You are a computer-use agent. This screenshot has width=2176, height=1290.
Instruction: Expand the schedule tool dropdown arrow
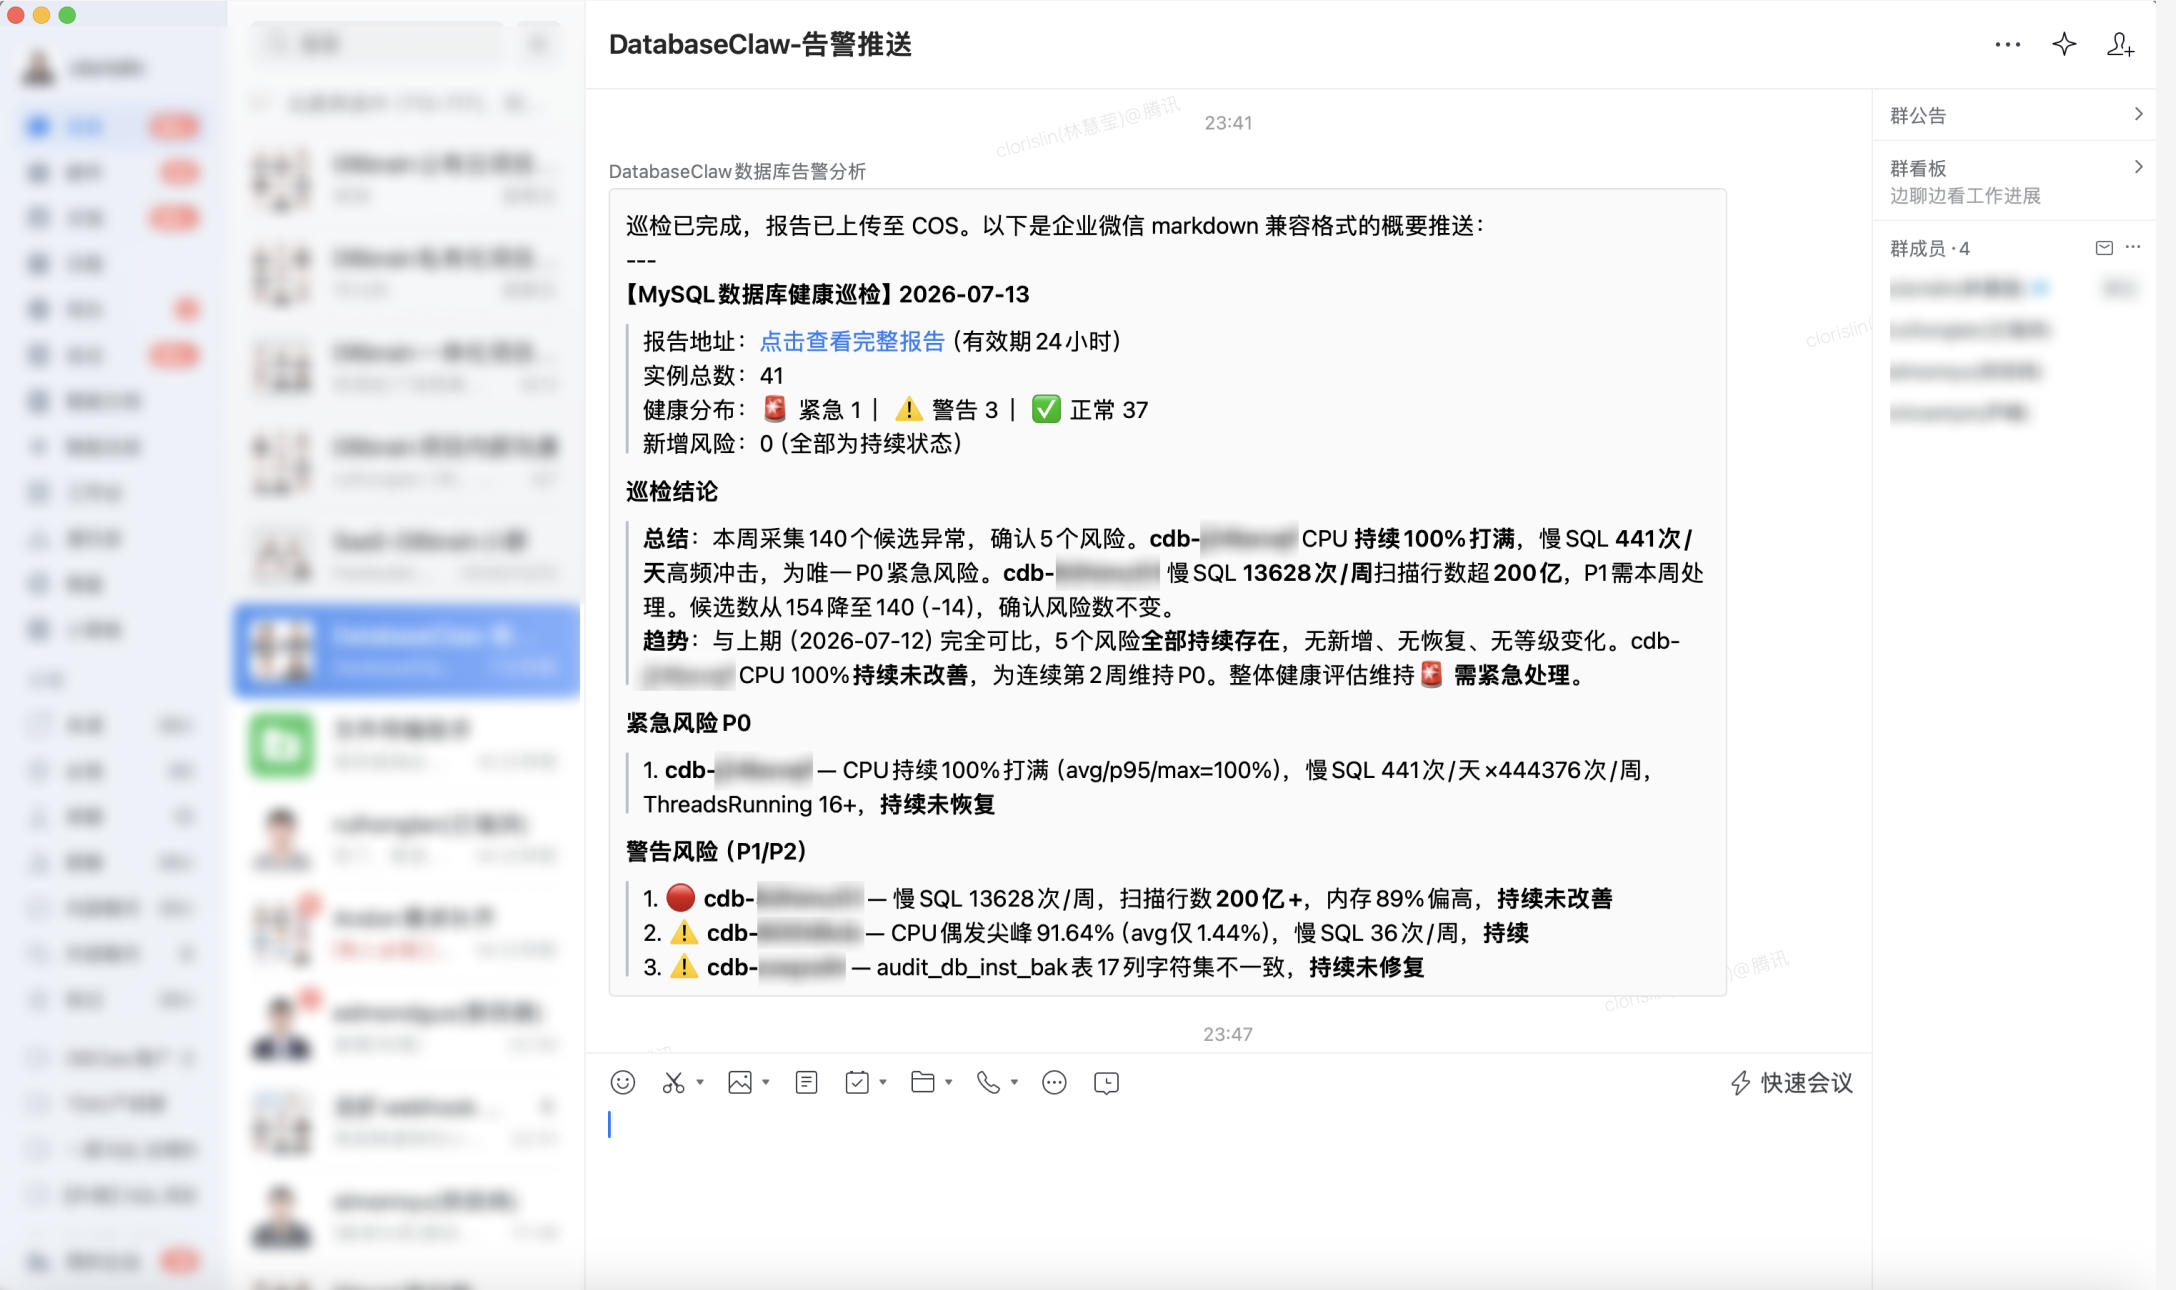(x=883, y=1082)
